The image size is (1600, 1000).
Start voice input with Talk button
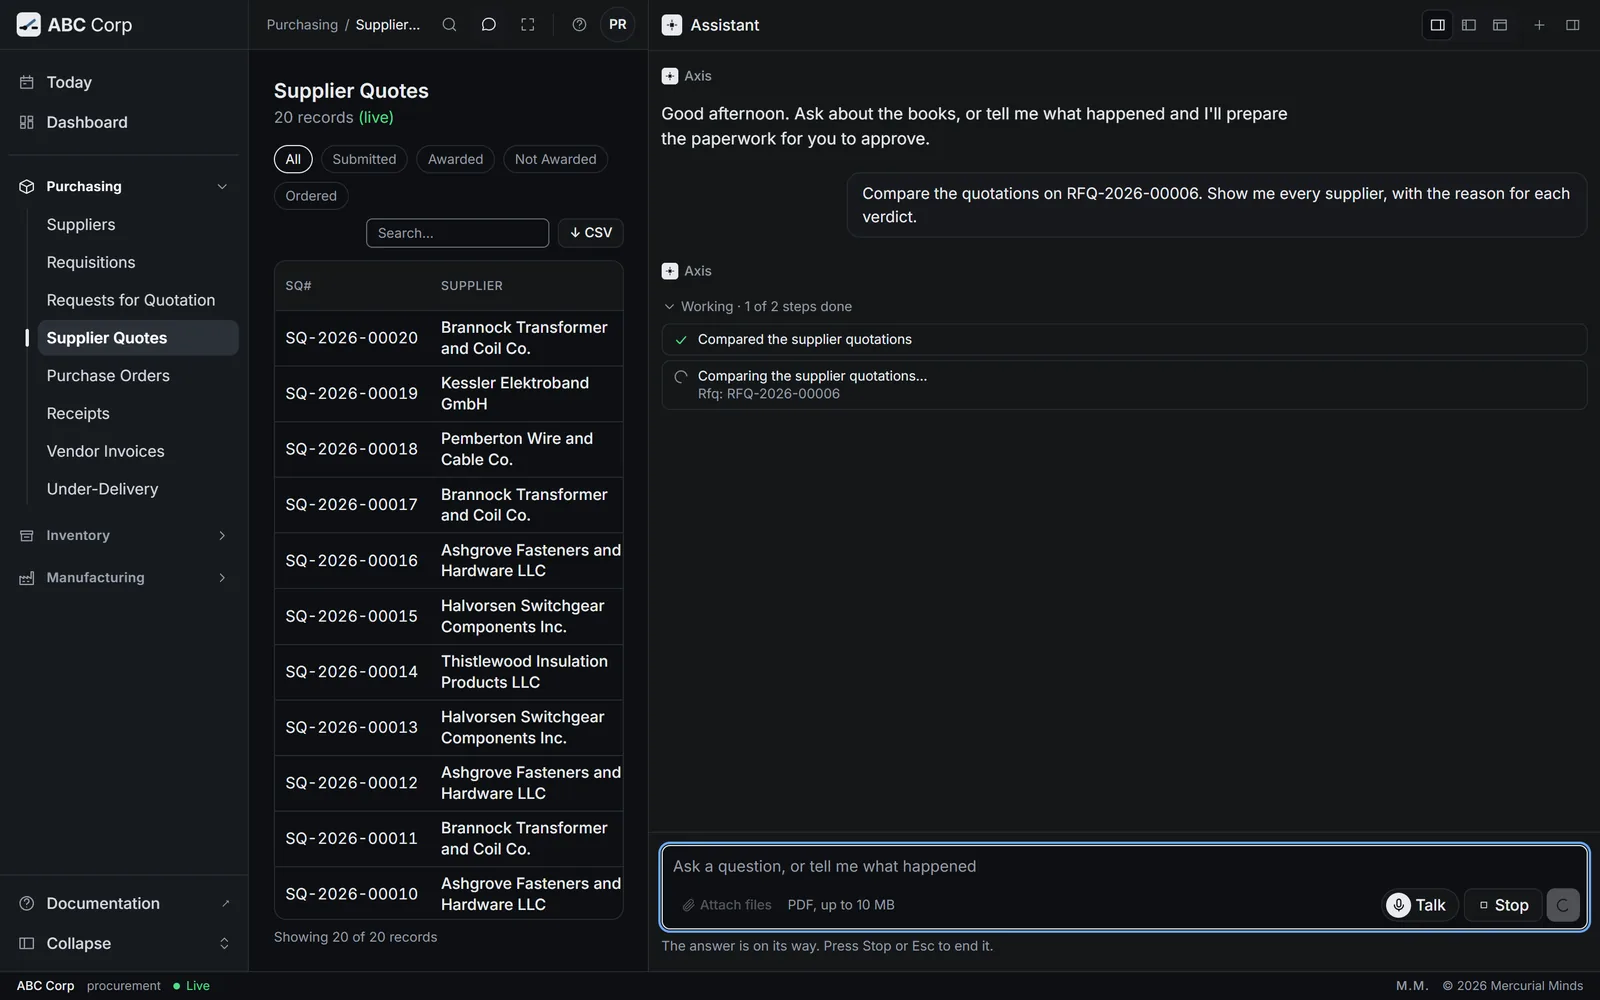point(1418,905)
